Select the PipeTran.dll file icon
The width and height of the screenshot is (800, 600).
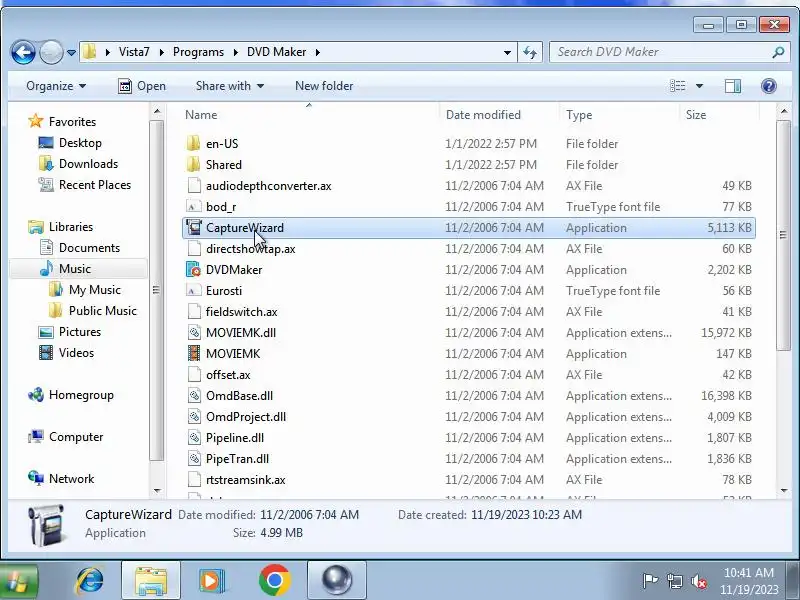coord(194,458)
